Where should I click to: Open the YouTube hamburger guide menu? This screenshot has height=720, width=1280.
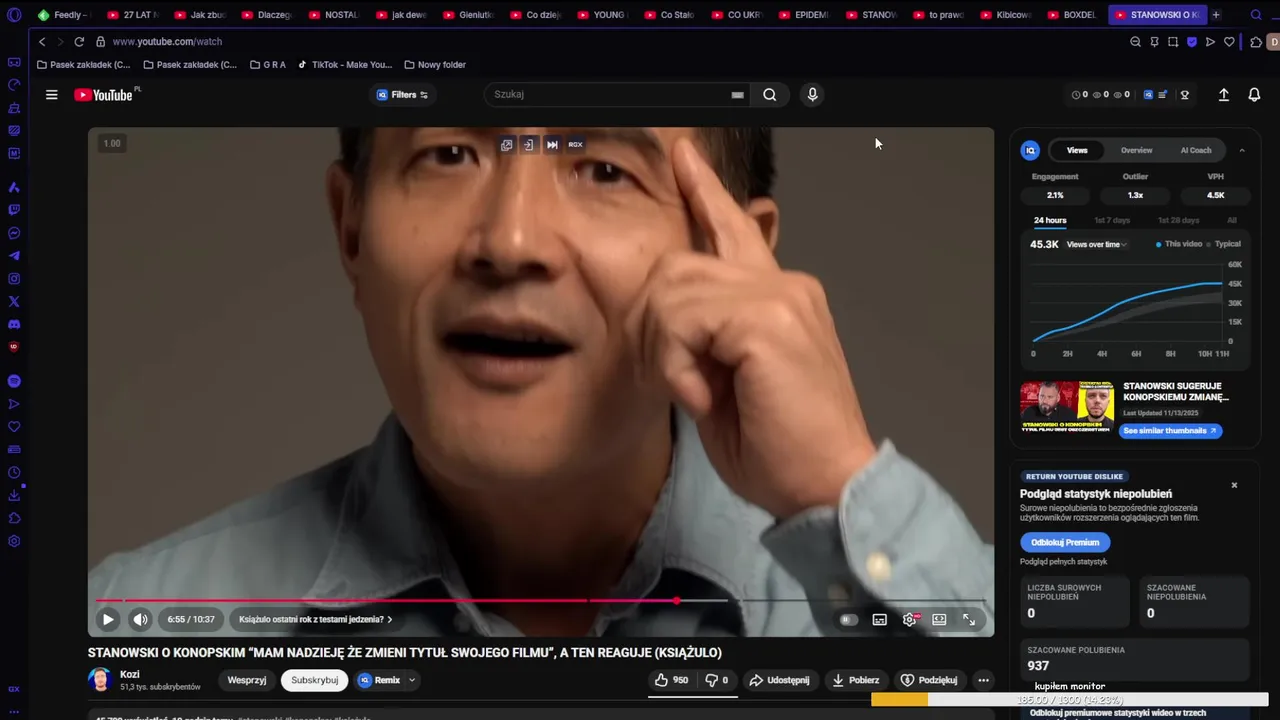point(52,95)
